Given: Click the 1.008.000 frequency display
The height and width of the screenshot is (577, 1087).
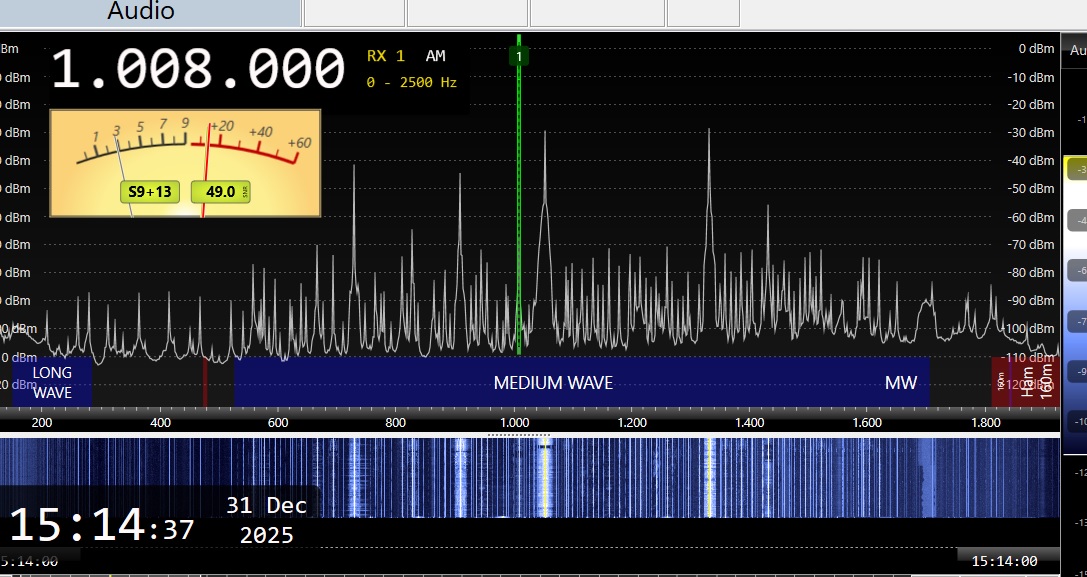Looking at the screenshot, I should tap(198, 70).
